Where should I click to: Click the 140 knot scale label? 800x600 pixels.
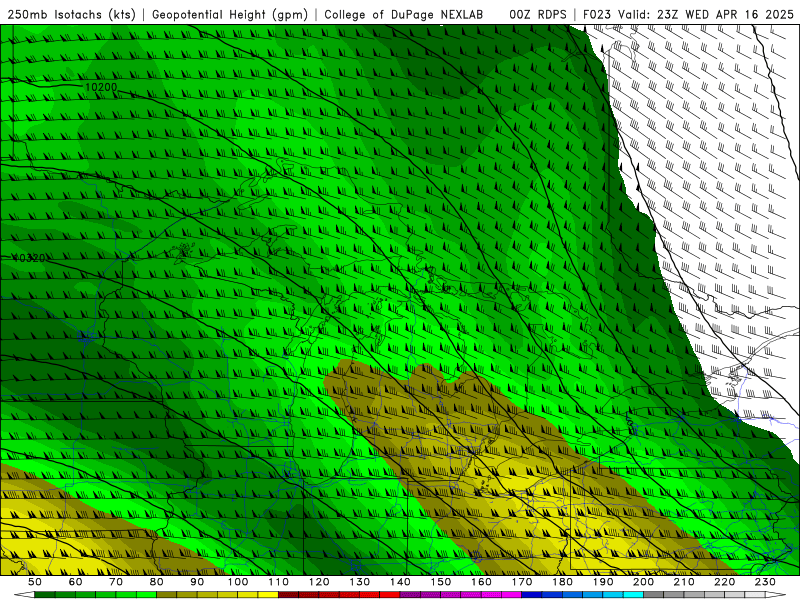click(400, 582)
